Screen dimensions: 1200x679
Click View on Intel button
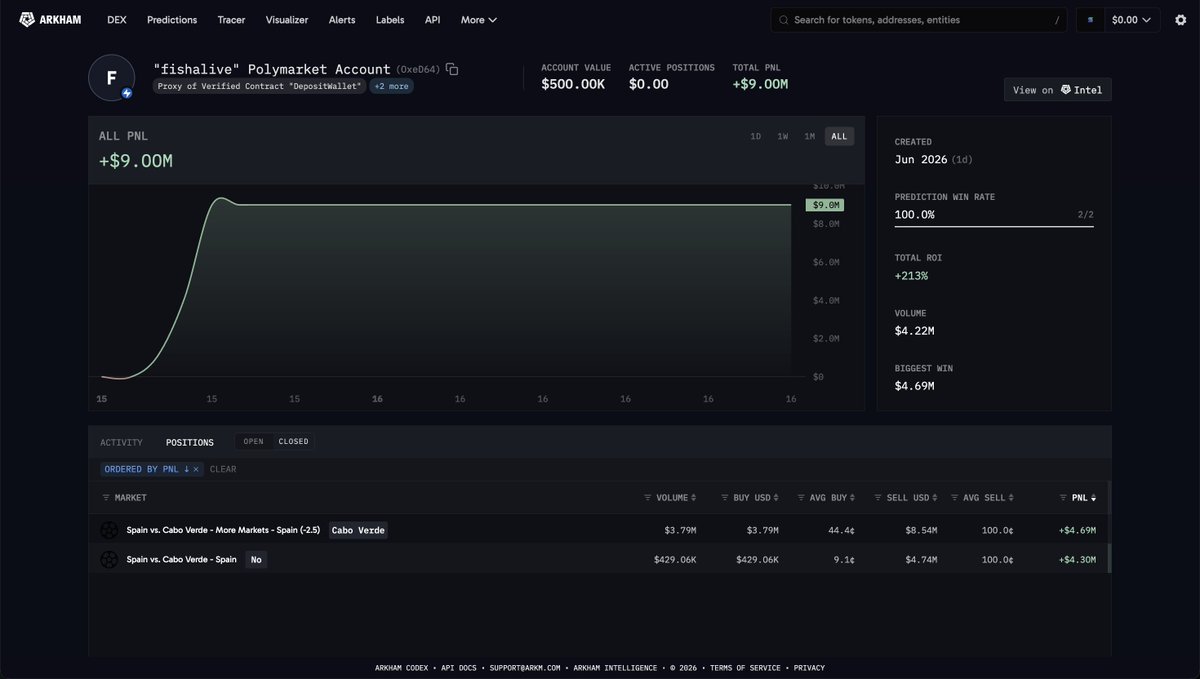[x=1057, y=89]
